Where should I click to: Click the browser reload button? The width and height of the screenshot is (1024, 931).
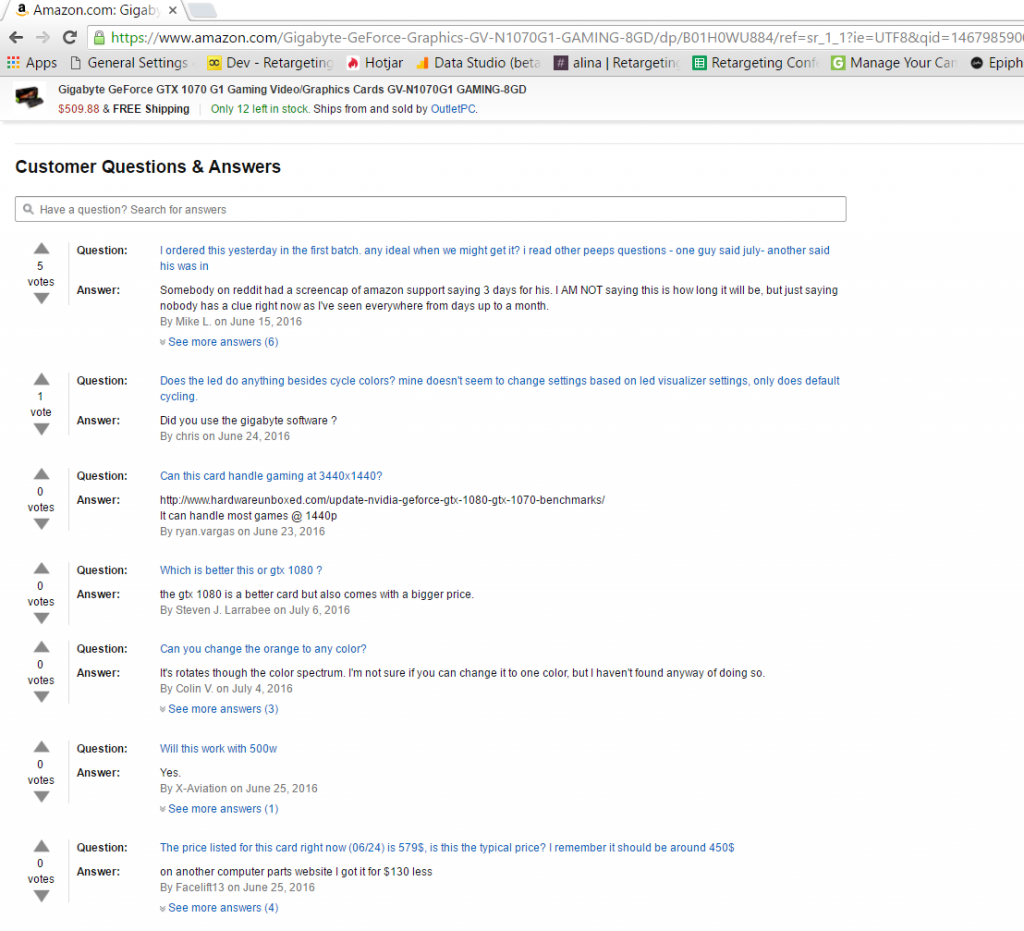[69, 37]
